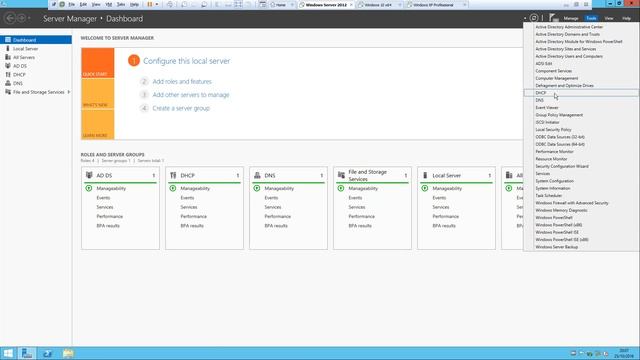The height and width of the screenshot is (360, 640).
Task: Click Add roles and features
Action: pos(182,82)
